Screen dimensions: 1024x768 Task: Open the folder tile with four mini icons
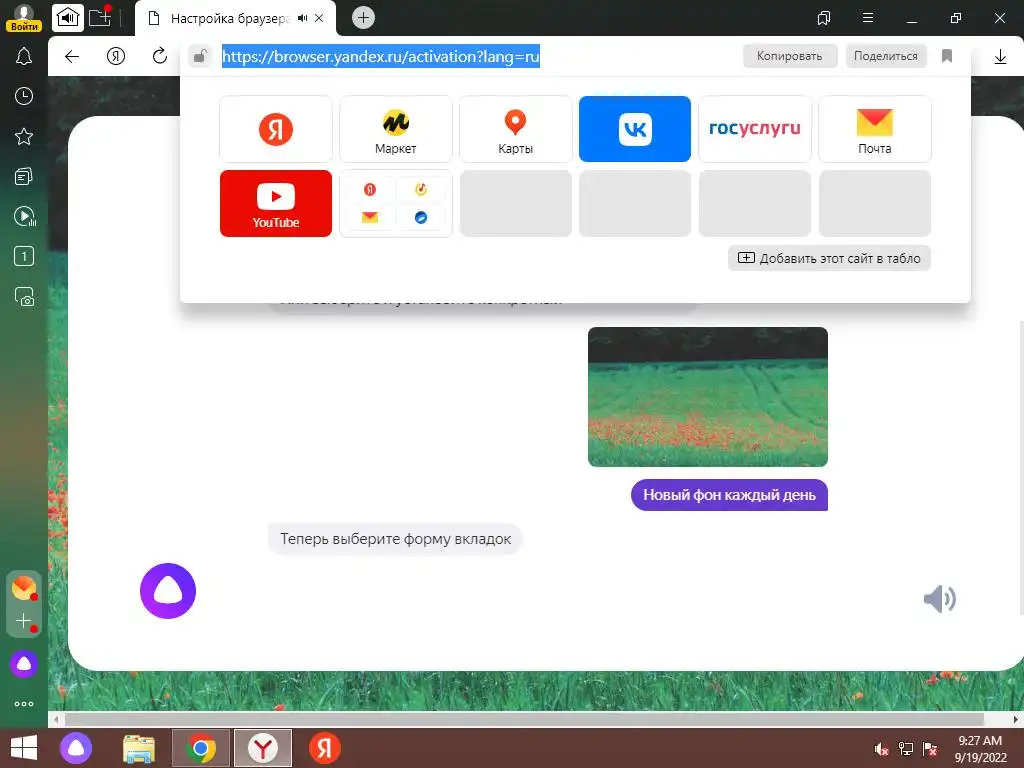(396, 203)
